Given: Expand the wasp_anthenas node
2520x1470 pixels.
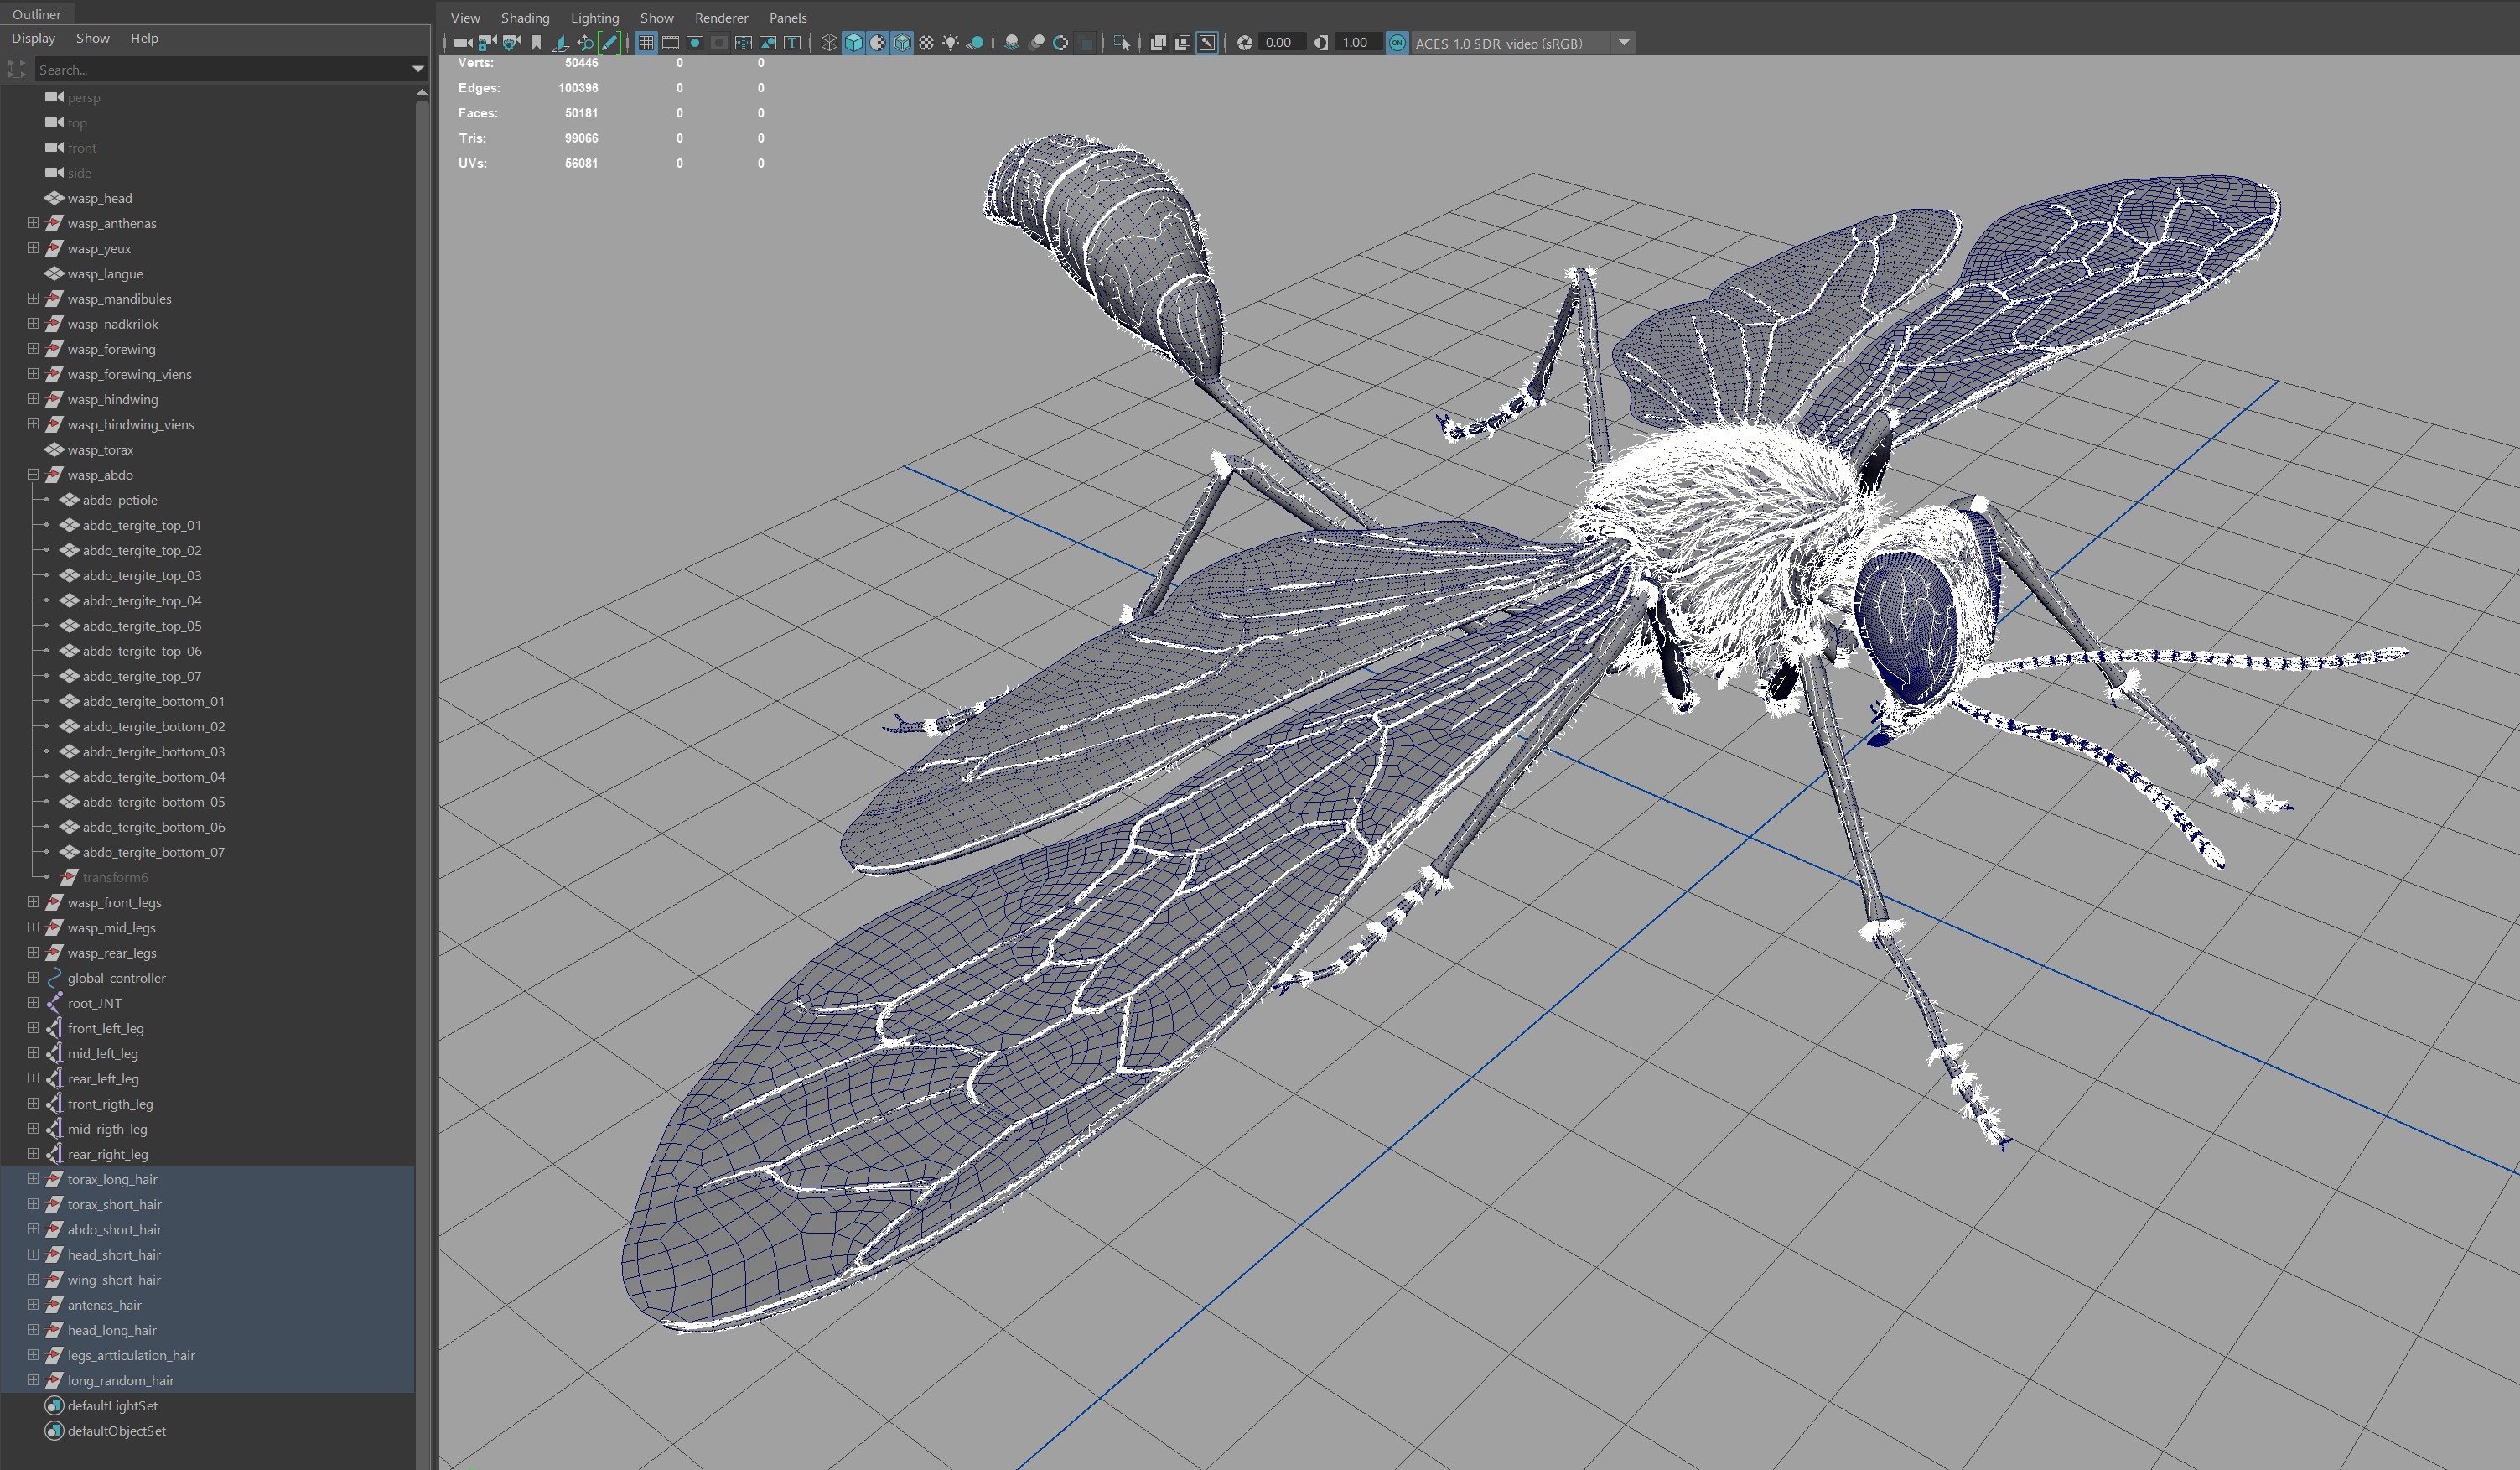Looking at the screenshot, I should (x=33, y=223).
